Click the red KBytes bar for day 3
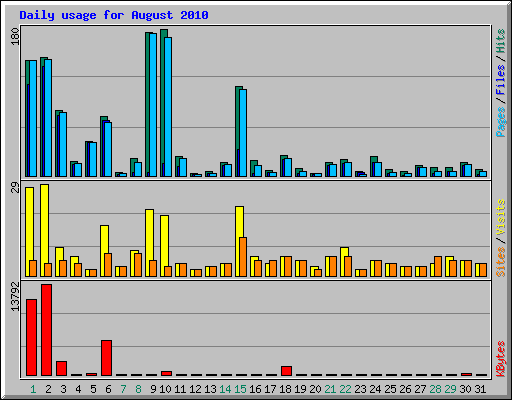The width and height of the screenshot is (512, 400). (61, 368)
